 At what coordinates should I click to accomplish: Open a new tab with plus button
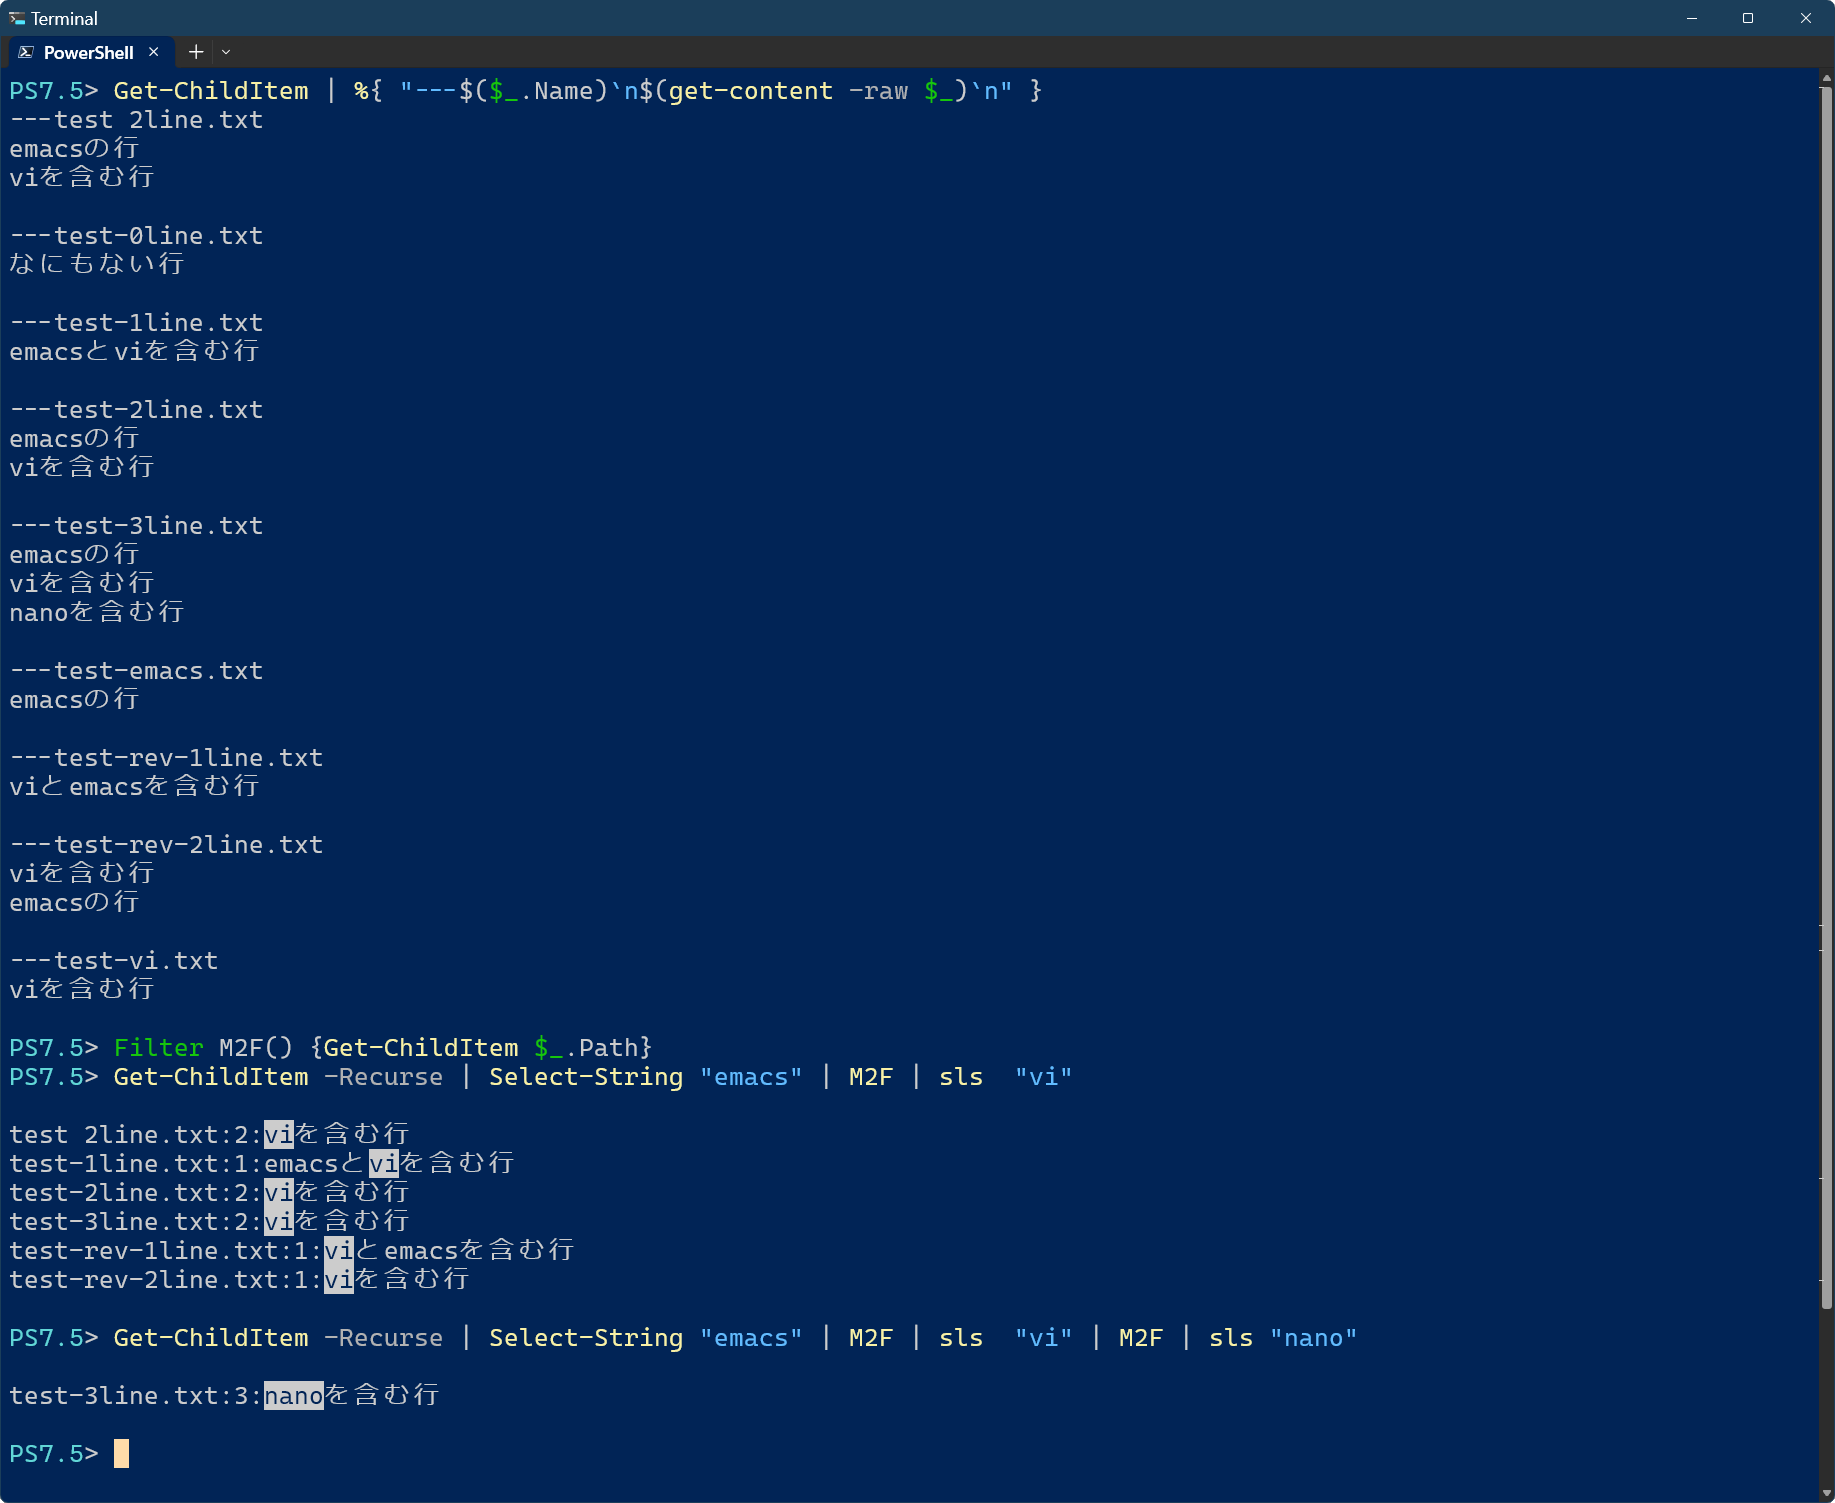pyautogui.click(x=196, y=52)
